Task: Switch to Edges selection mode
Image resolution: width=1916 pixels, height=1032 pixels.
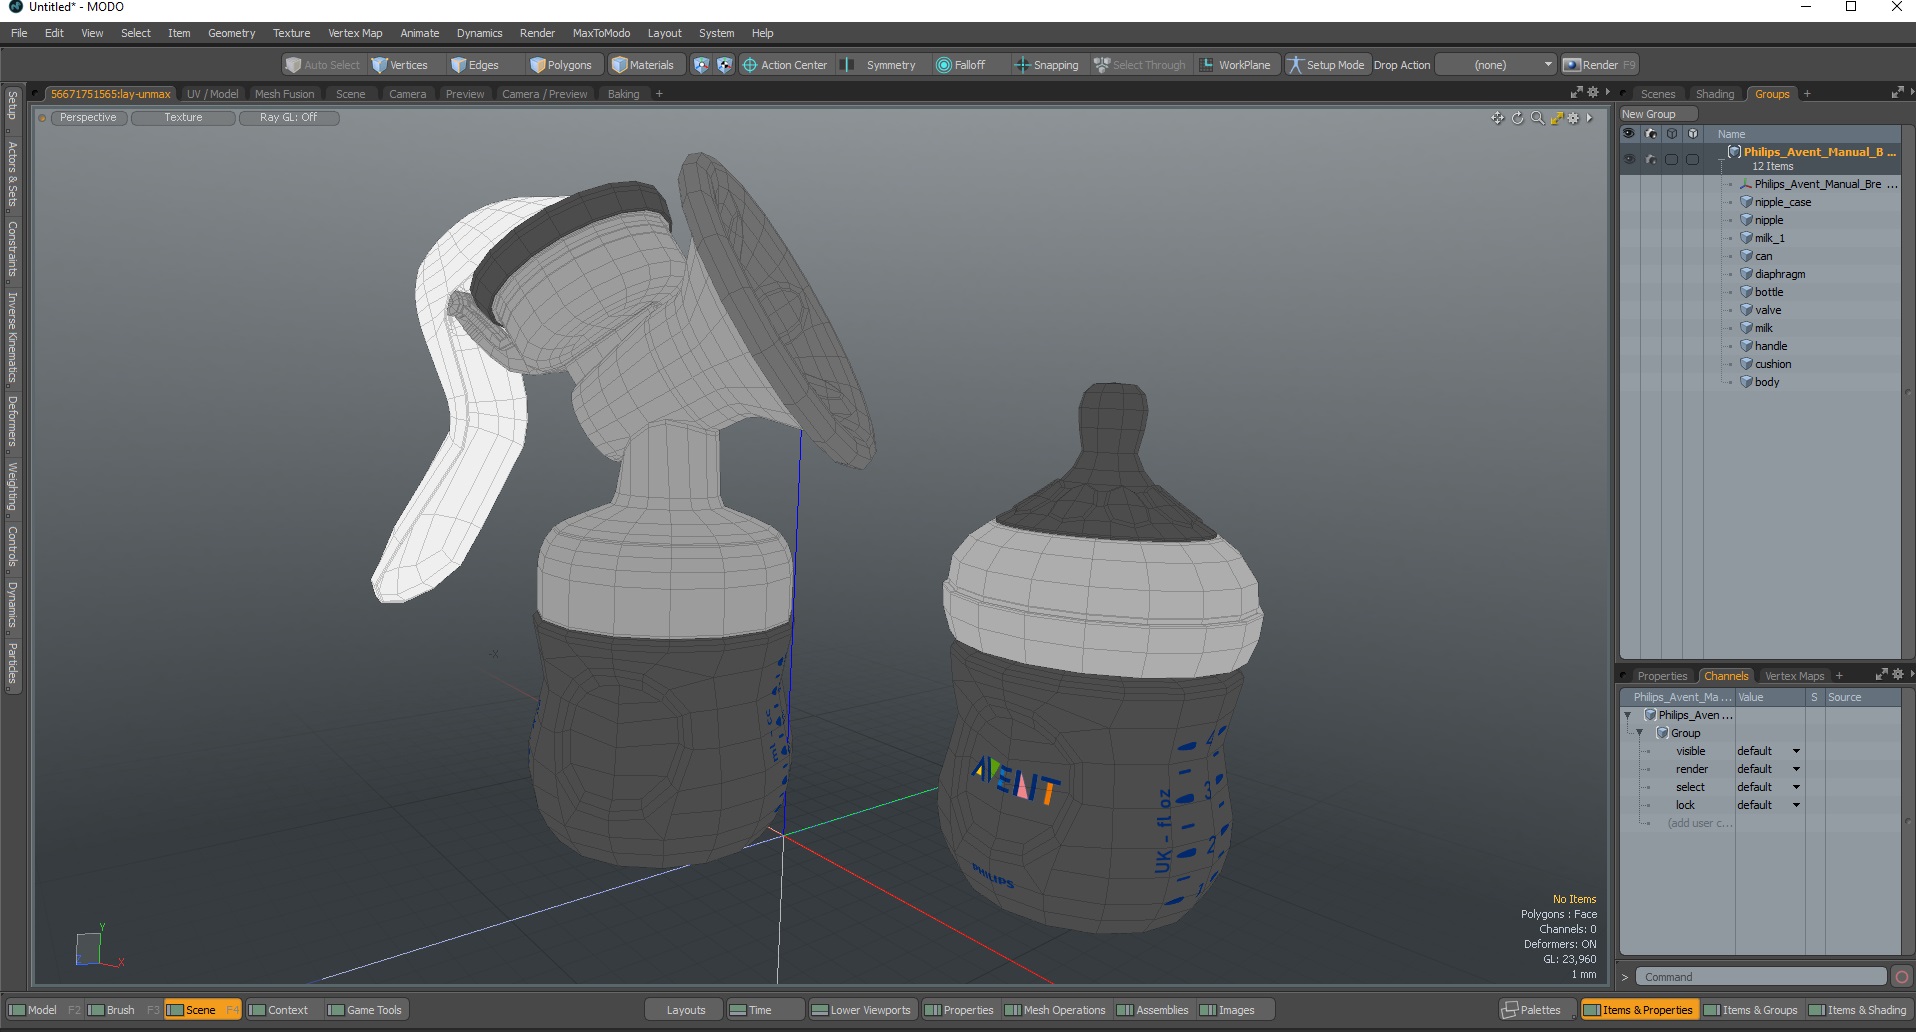Action: coord(475,65)
